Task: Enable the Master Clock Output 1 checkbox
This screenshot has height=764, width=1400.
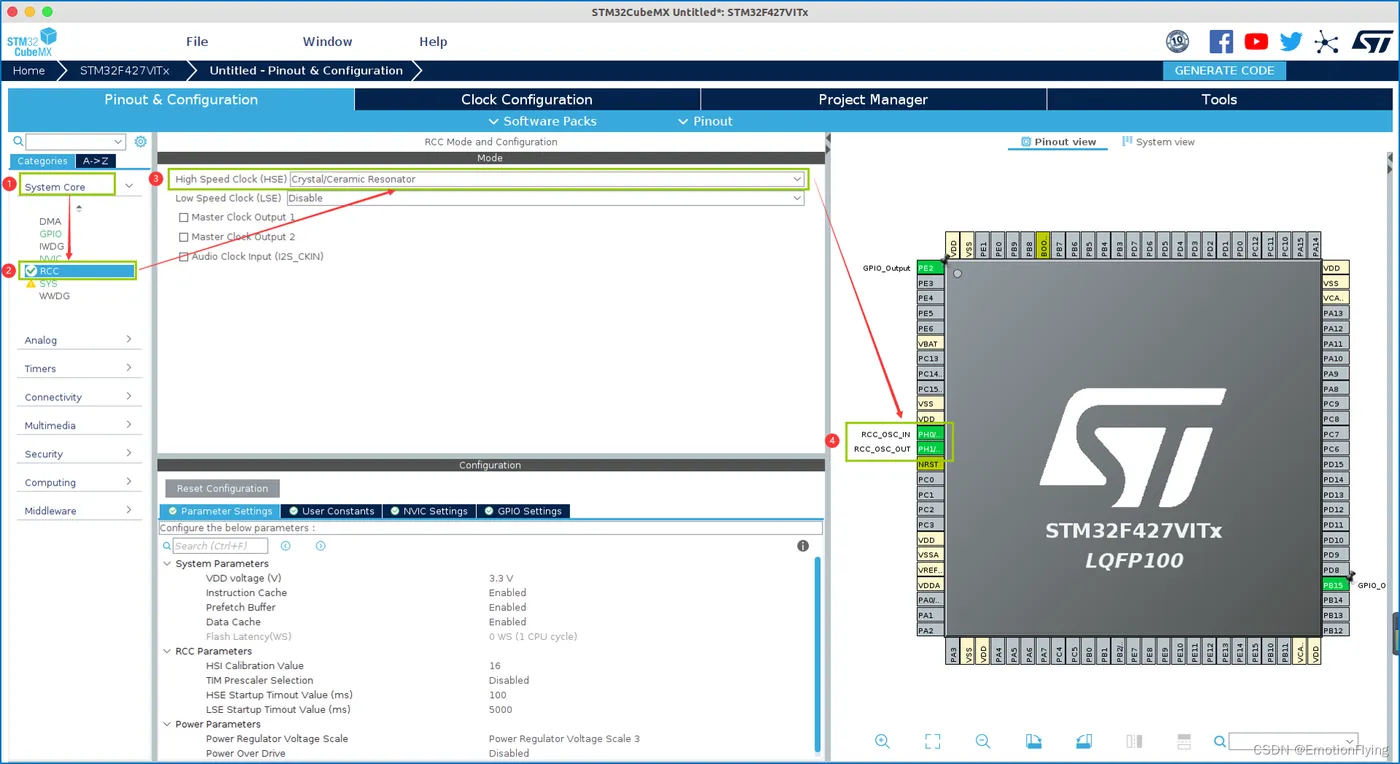Action: tap(183, 217)
